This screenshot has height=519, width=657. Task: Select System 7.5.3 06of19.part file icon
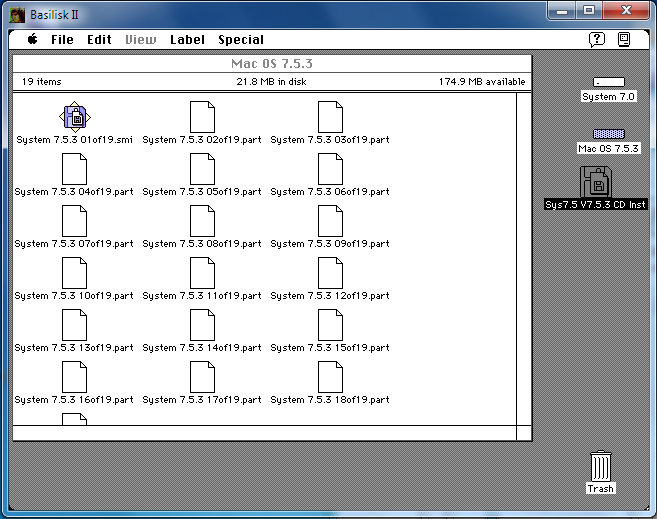coord(330,169)
